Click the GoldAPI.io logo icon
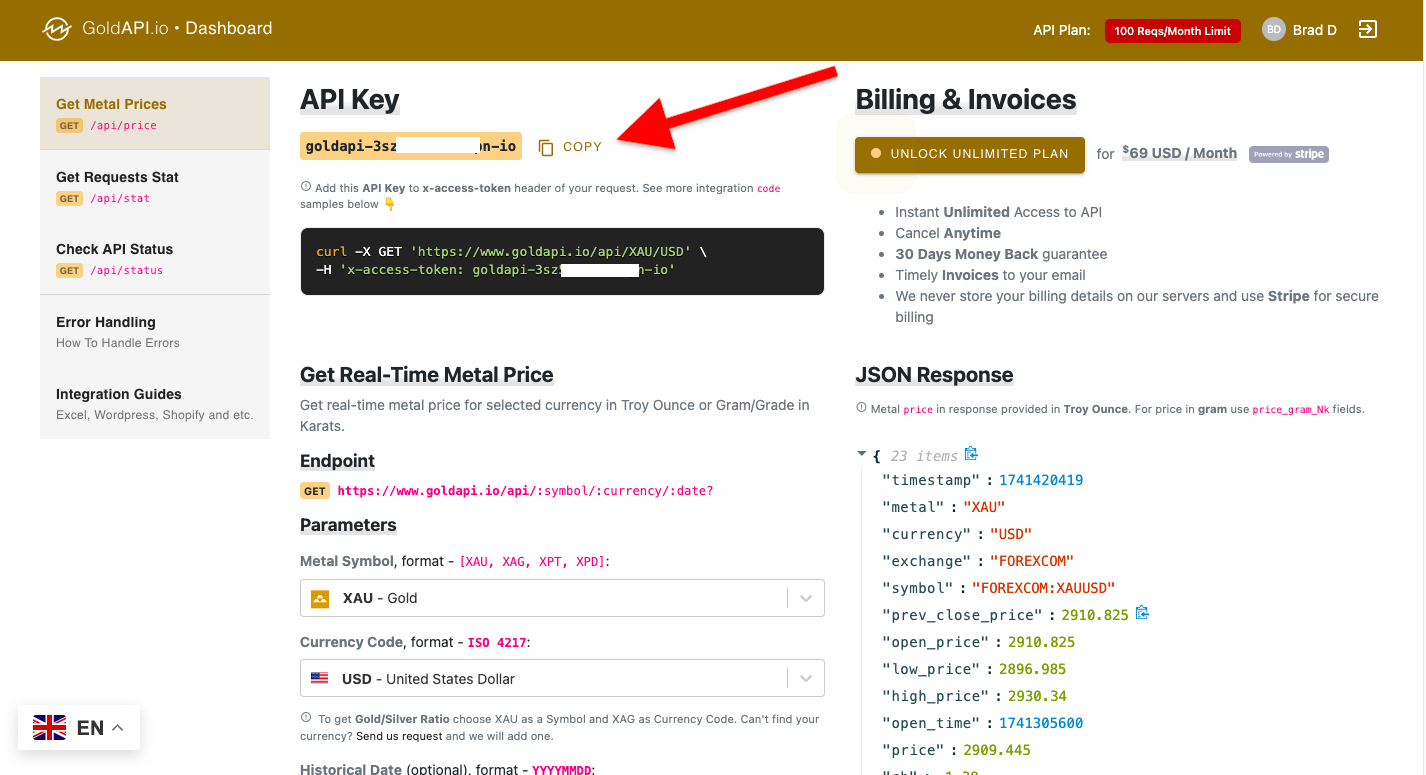1426x775 pixels. [x=57, y=29]
